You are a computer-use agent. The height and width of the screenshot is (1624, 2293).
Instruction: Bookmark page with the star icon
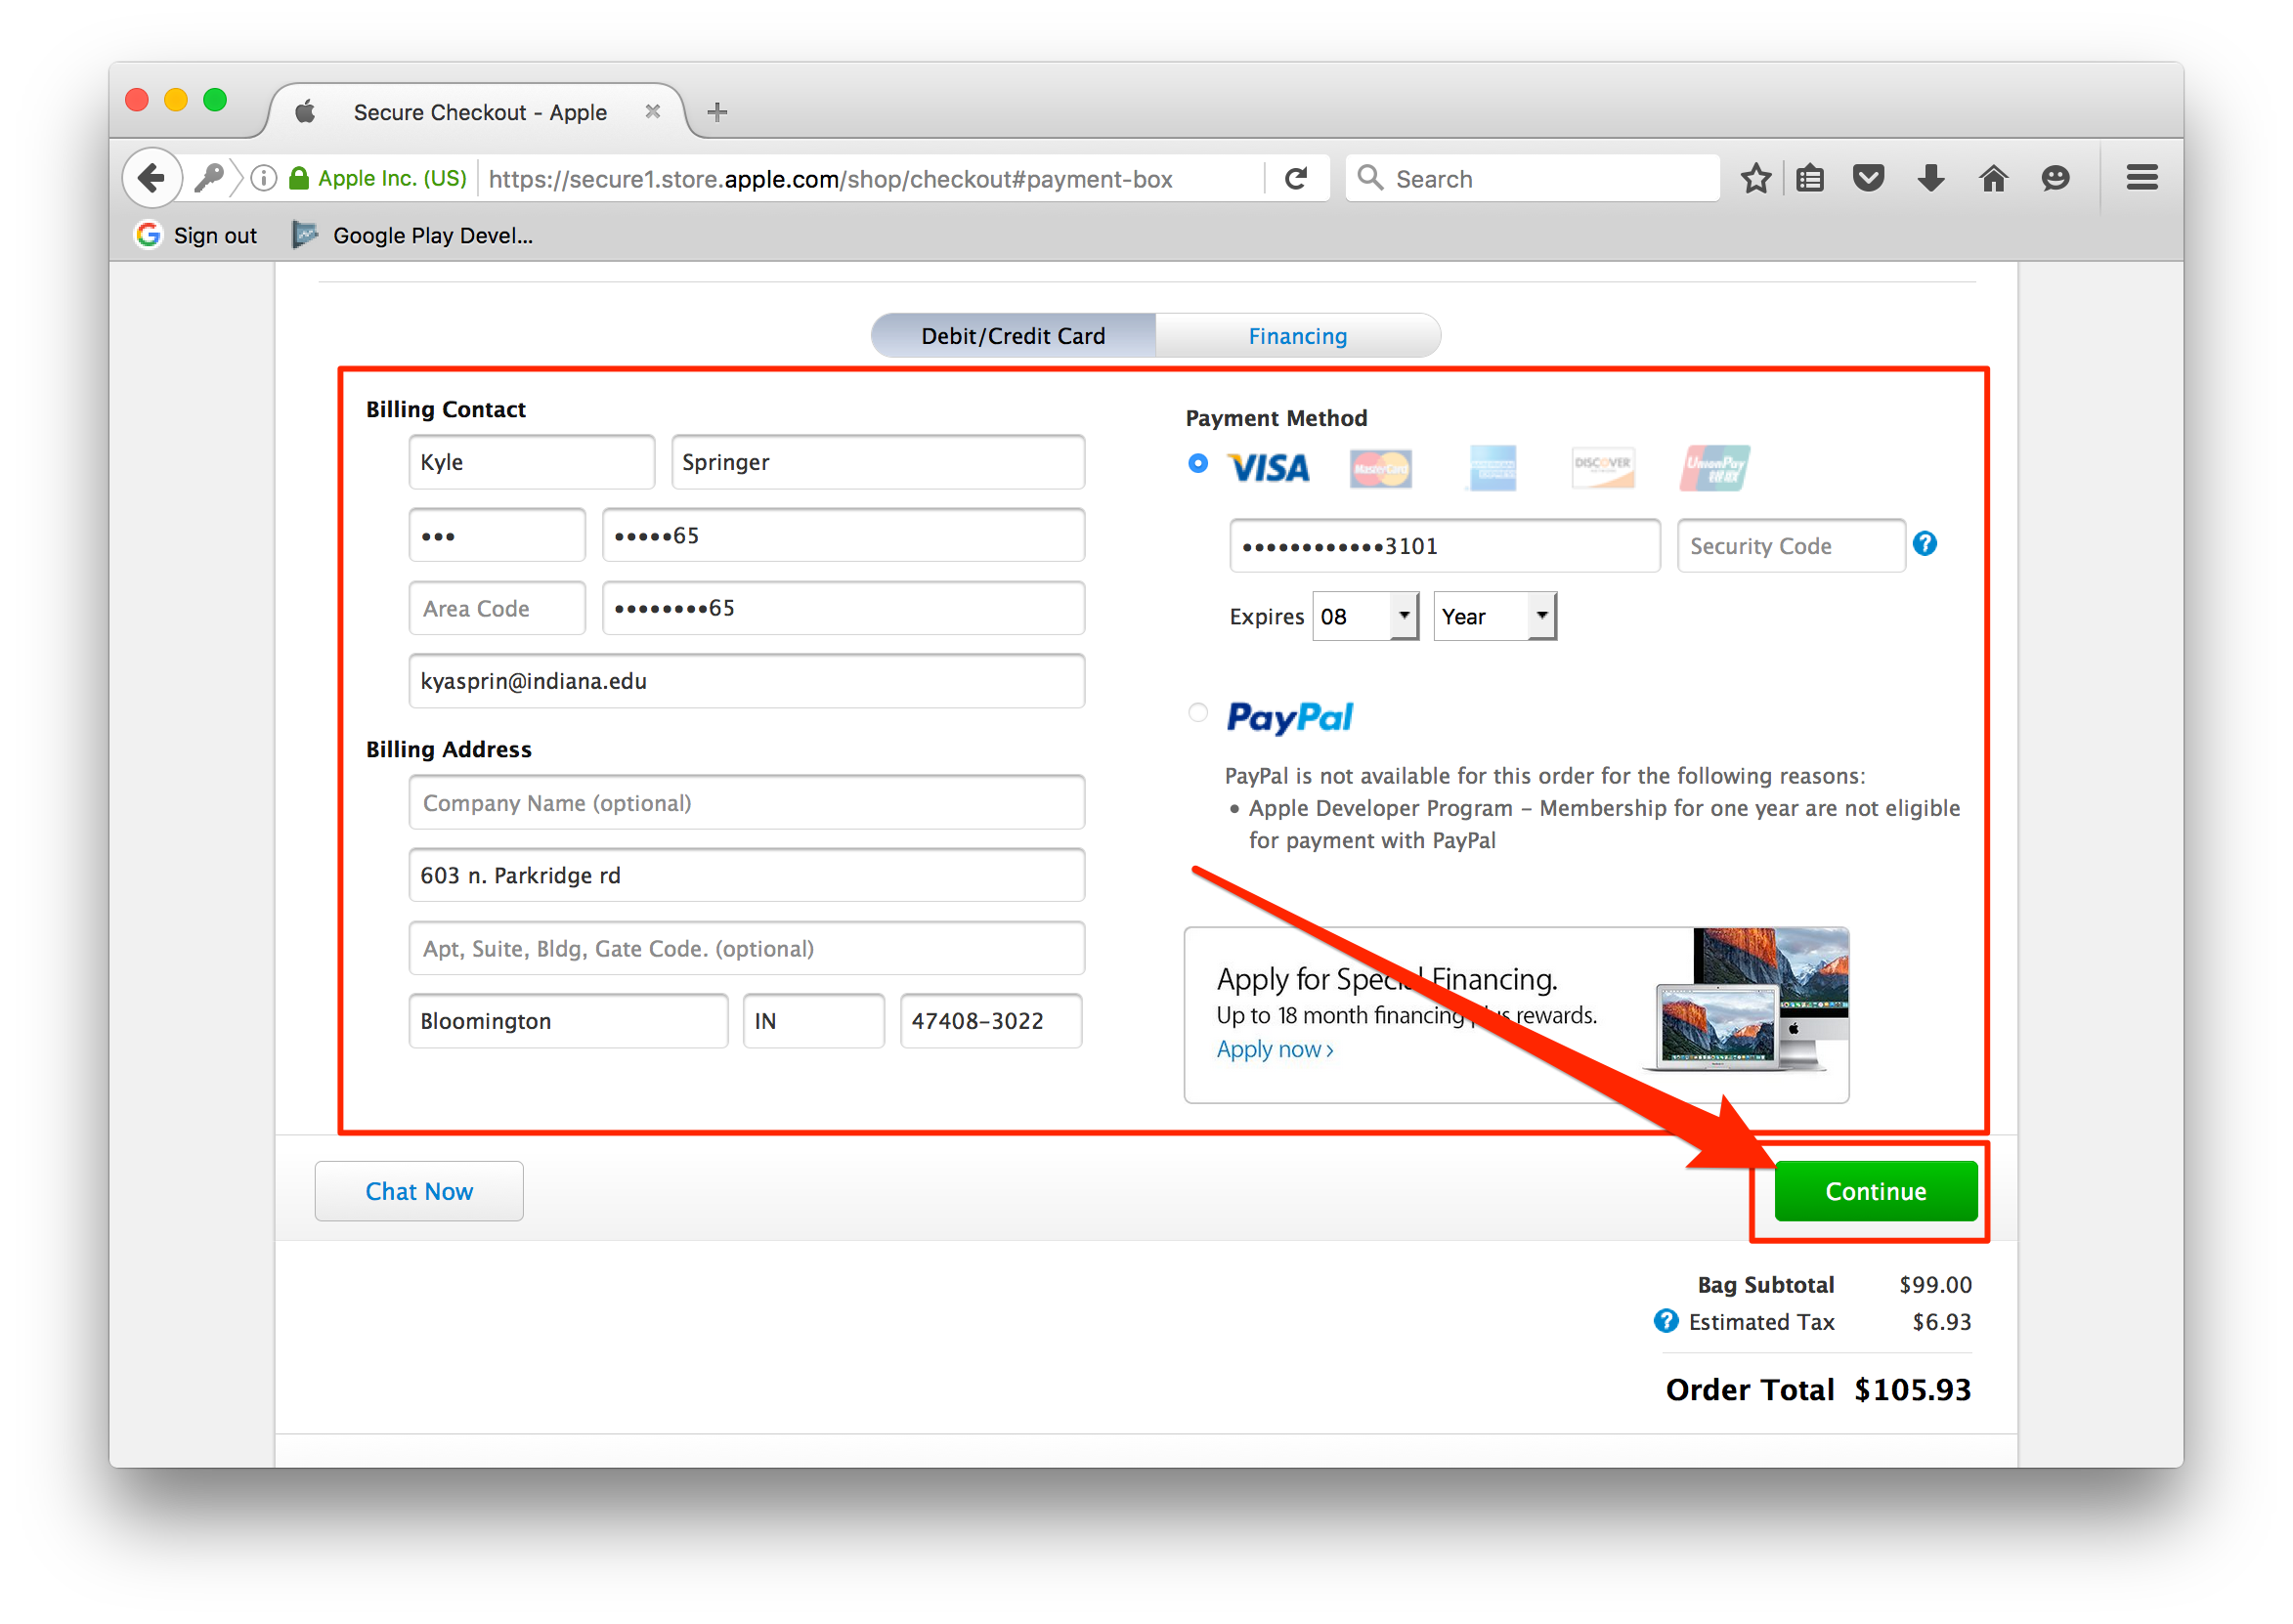pos(1755,178)
